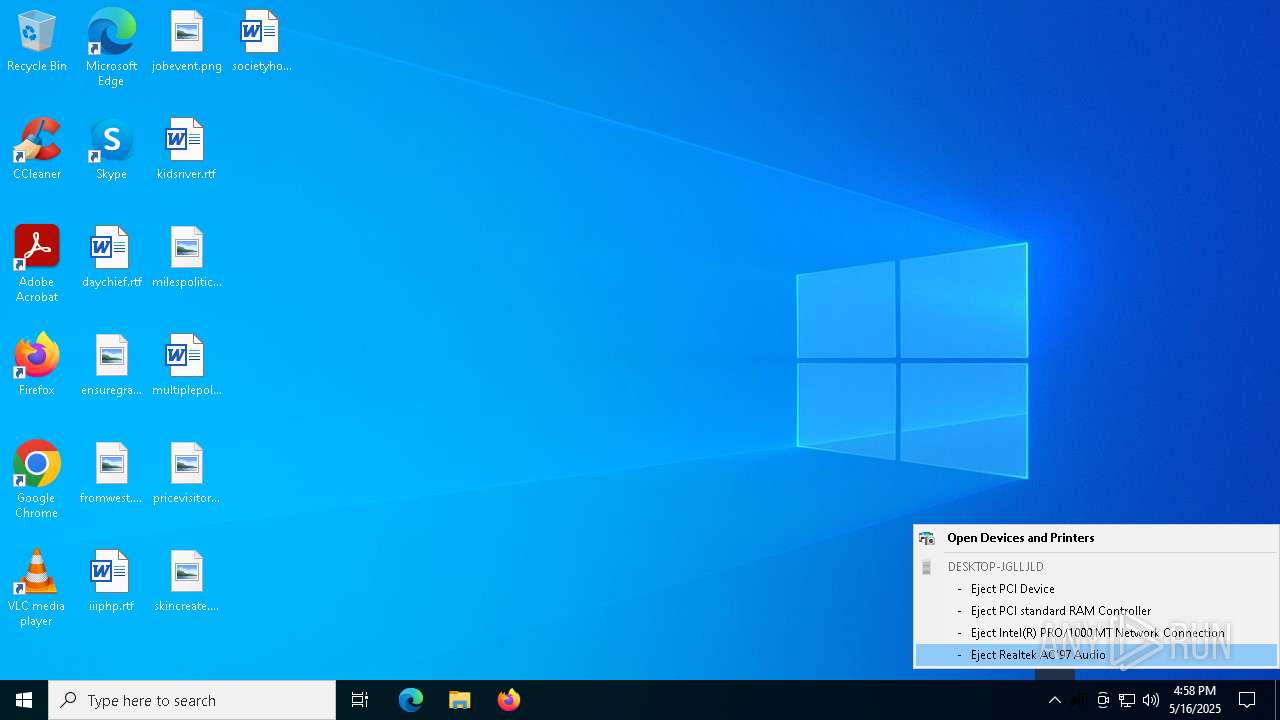Launch Firefox from taskbar
The image size is (1280, 720).
(x=509, y=700)
